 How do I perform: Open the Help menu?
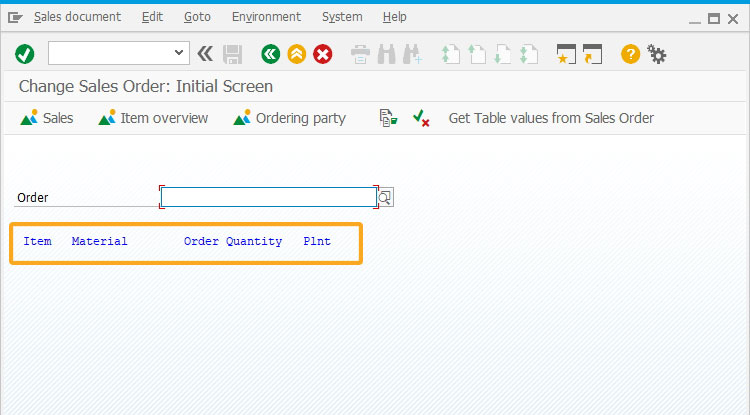(x=395, y=17)
